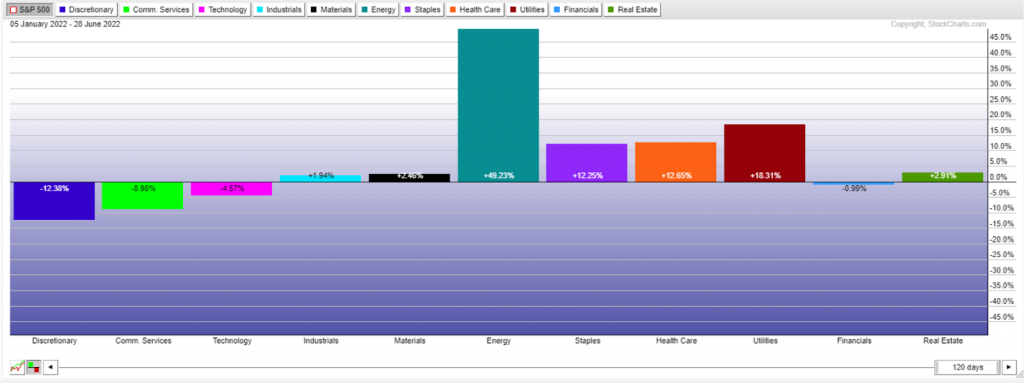The height and width of the screenshot is (383, 1024).
Task: Click the Staples x-axis label
Action: coord(587,341)
